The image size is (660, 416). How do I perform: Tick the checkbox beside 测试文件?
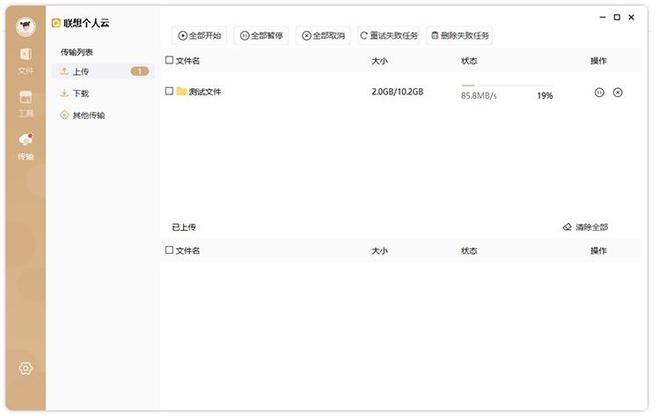coord(169,92)
